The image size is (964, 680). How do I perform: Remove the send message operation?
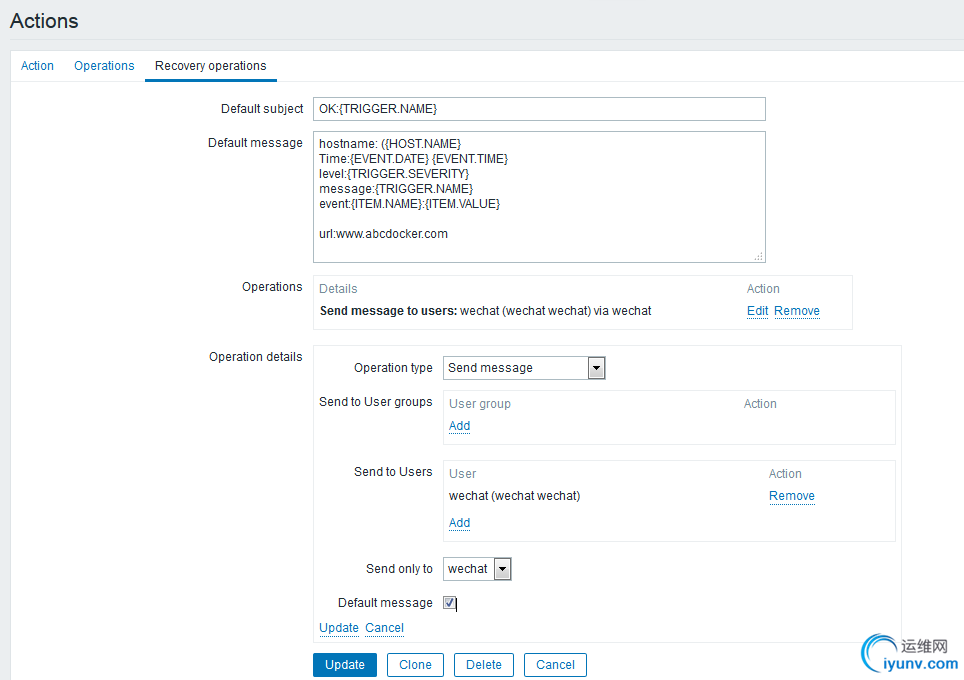[x=796, y=311]
